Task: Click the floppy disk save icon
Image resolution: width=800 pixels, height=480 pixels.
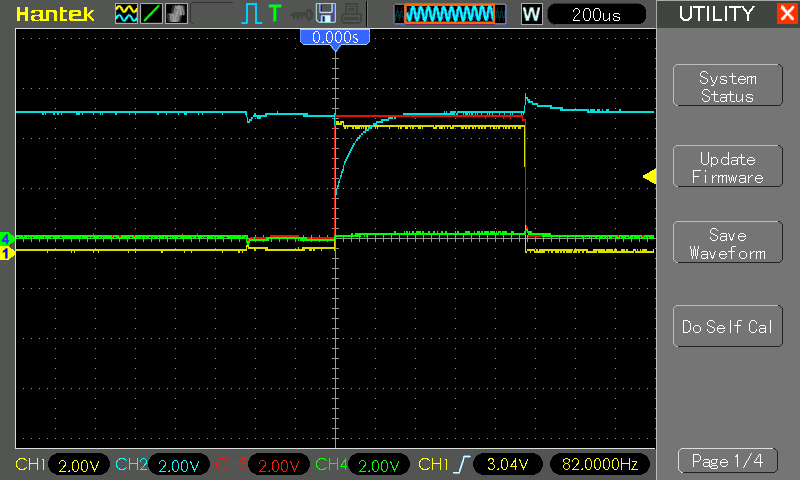Action: (326, 14)
